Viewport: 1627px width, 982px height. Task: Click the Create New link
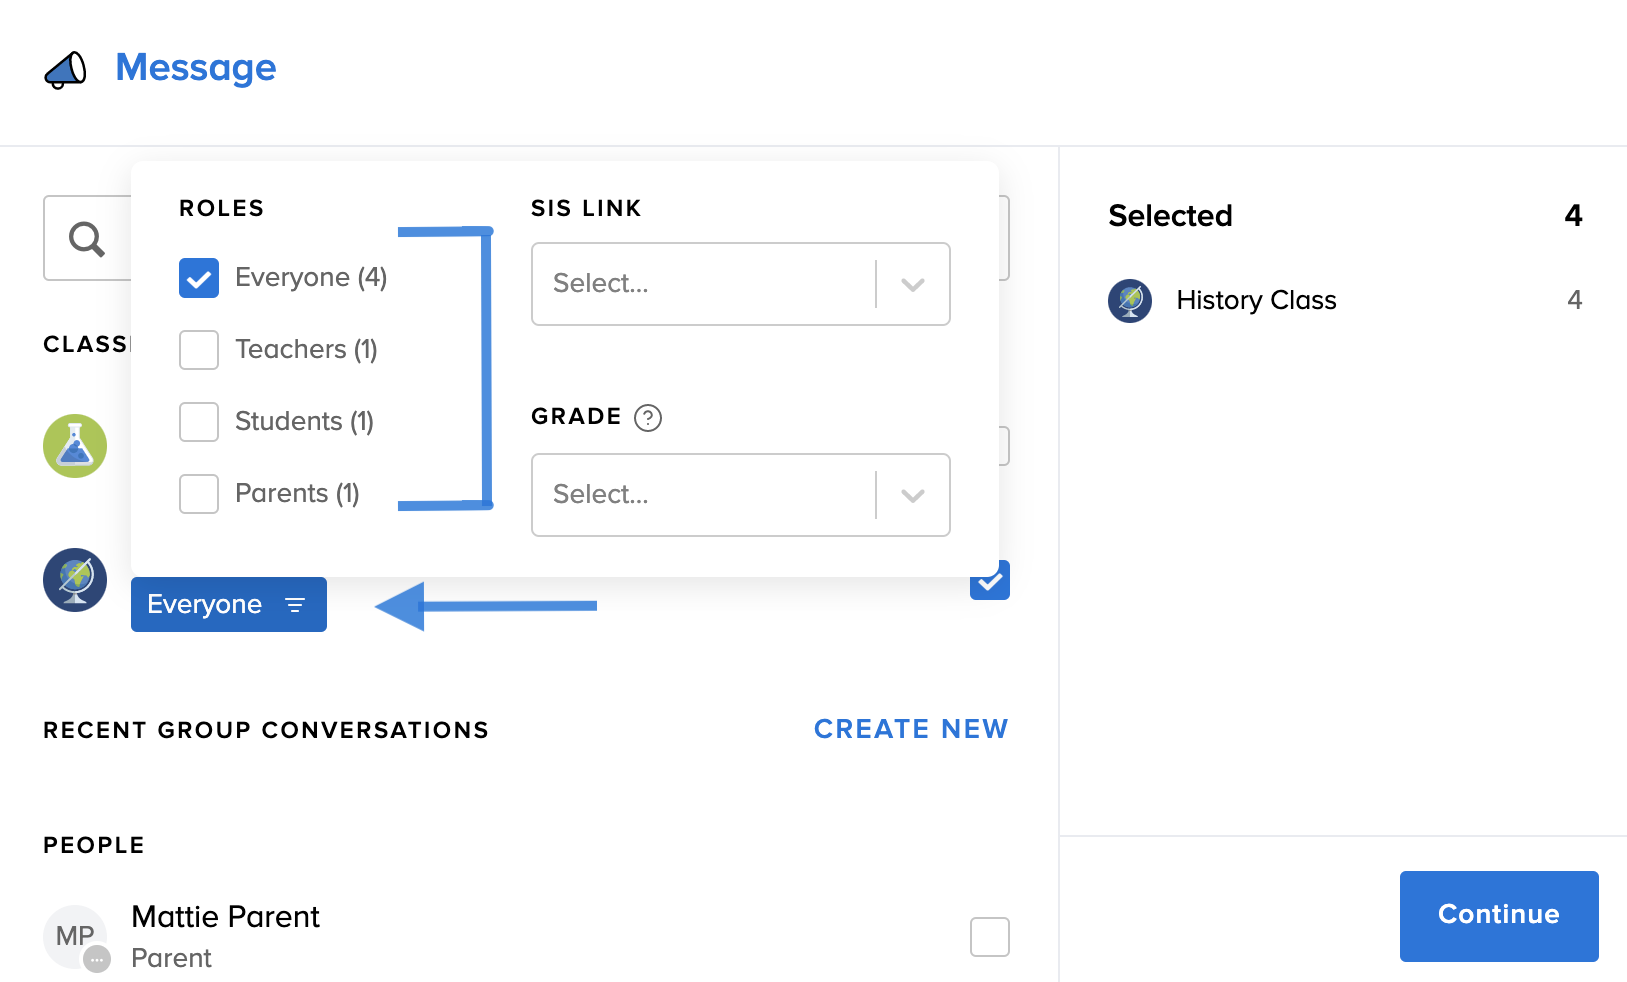pyautogui.click(x=910, y=729)
